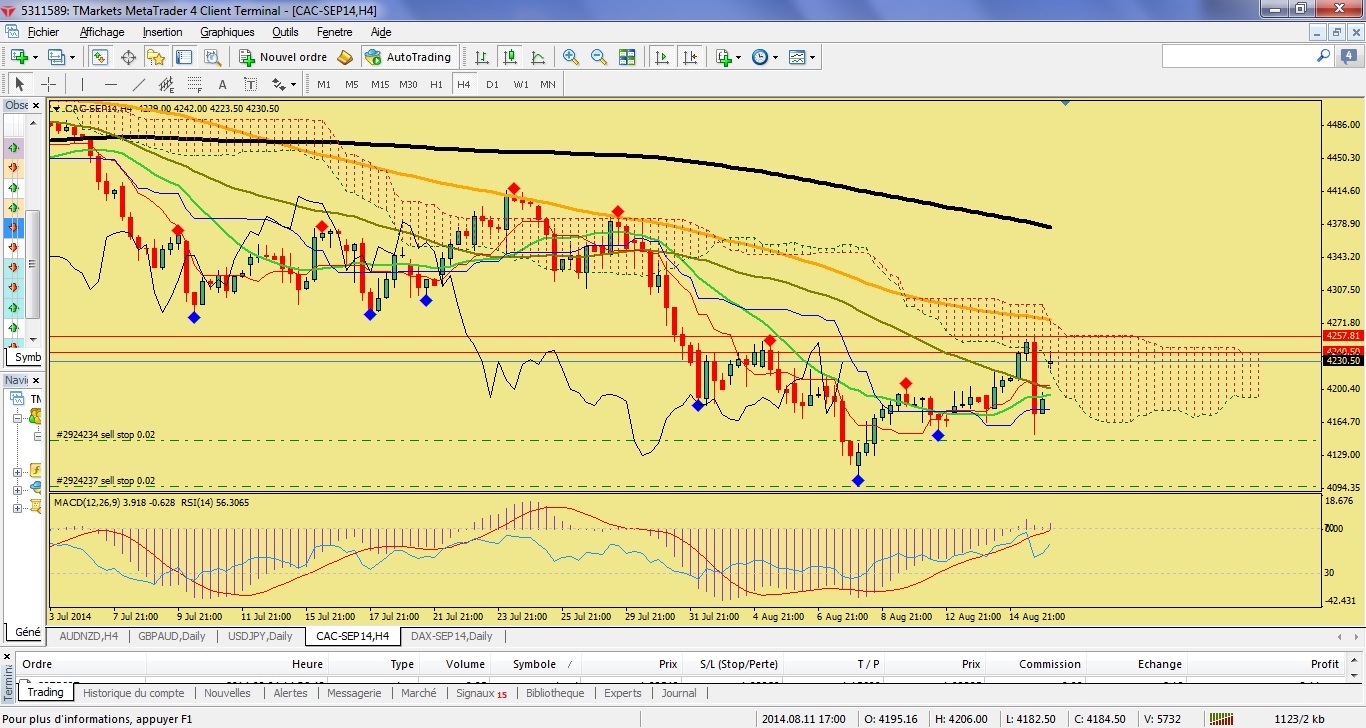Open the Fenetre menu
The width and height of the screenshot is (1366, 728).
[x=335, y=32]
